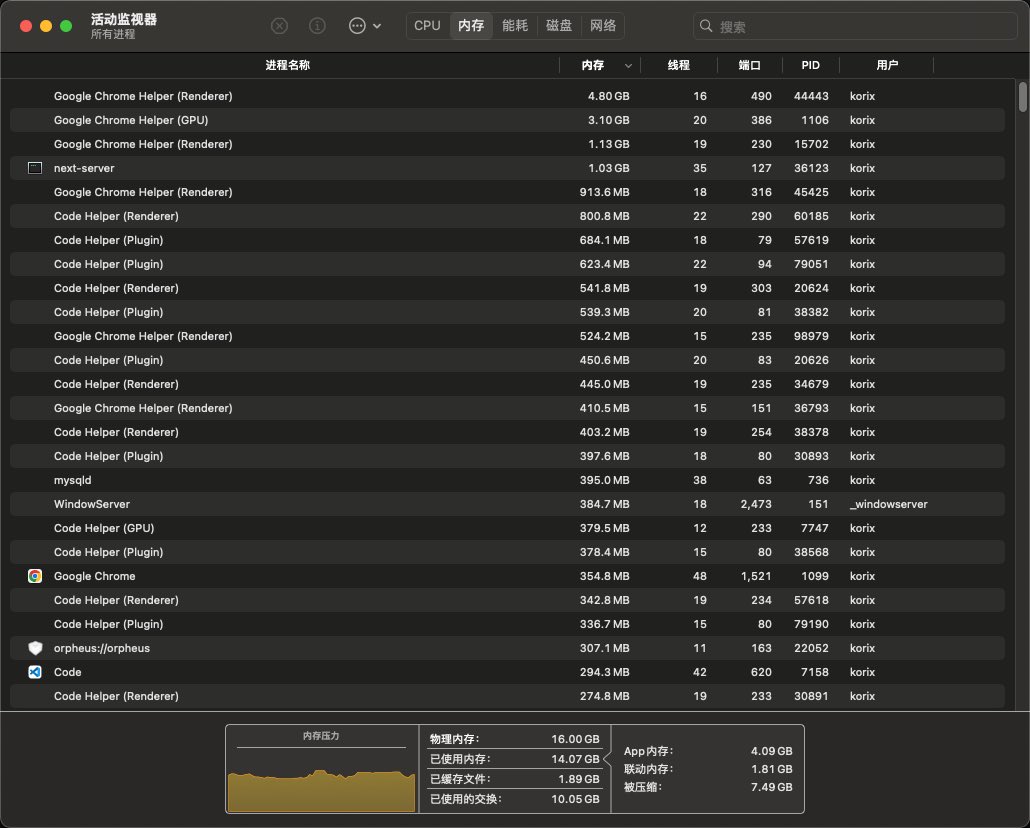The image size is (1030, 828).
Task: Select the mysqld process row
Action: click(507, 480)
